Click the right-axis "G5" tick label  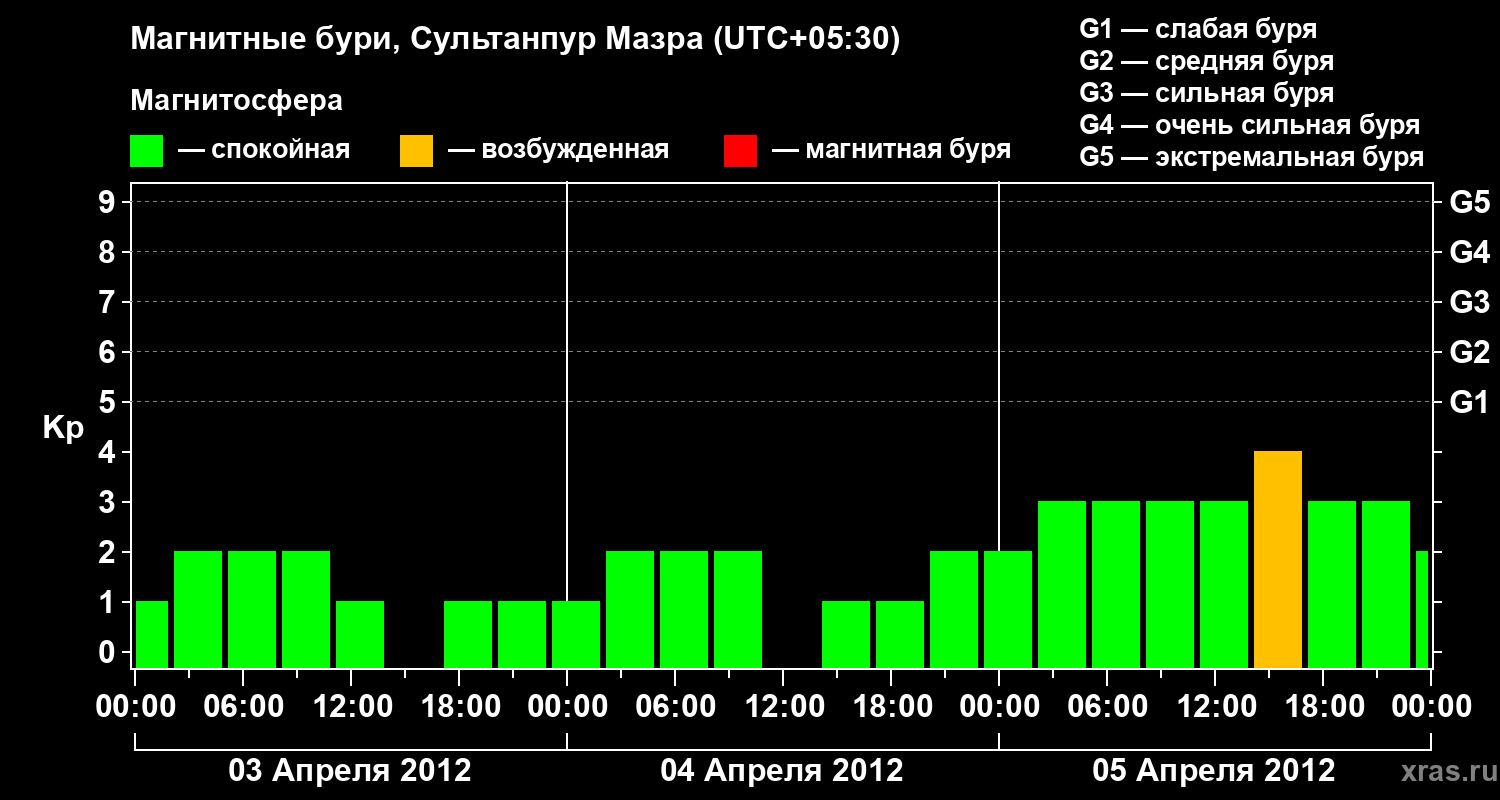click(1469, 202)
